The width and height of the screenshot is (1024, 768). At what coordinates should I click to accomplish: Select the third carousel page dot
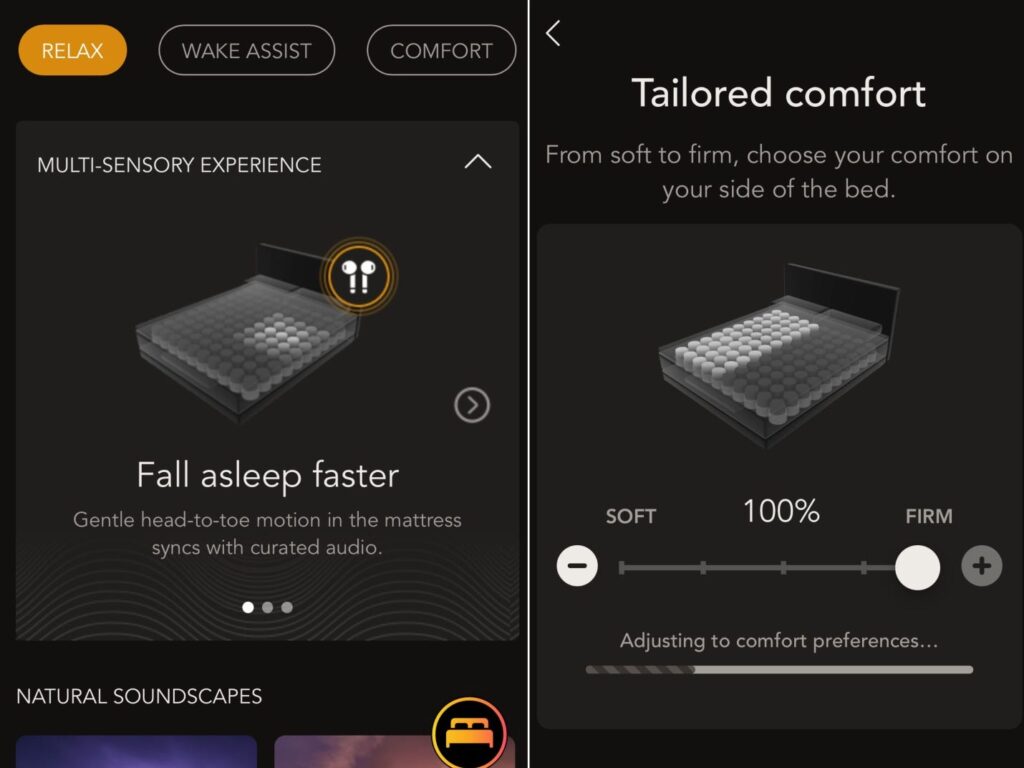(x=287, y=607)
